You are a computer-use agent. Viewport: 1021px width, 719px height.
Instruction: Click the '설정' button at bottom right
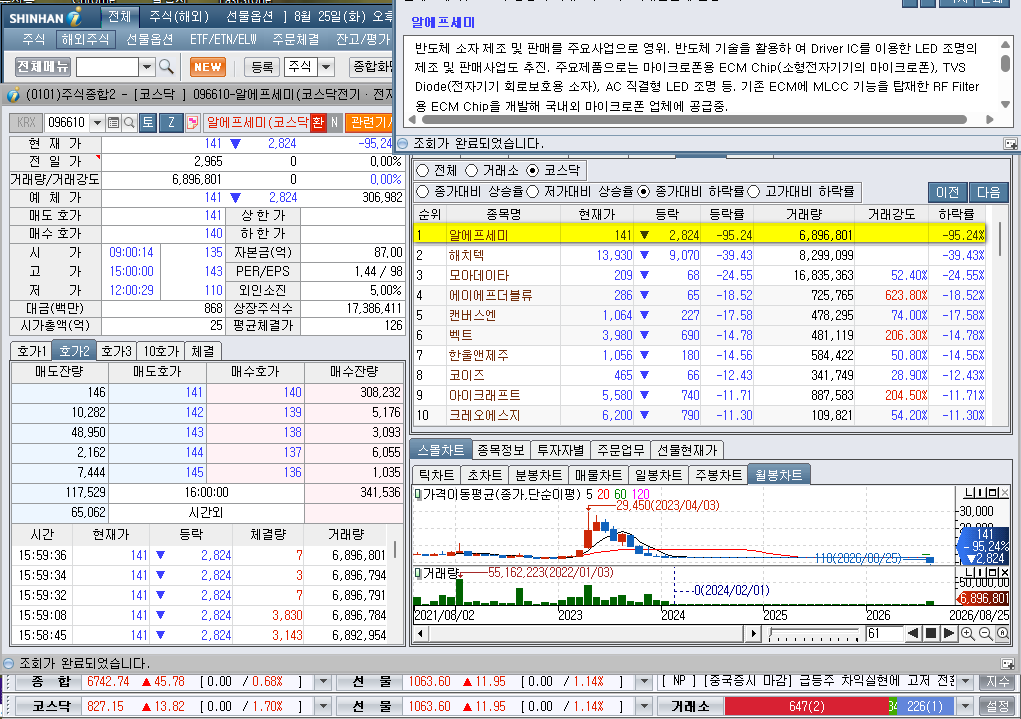(998, 707)
